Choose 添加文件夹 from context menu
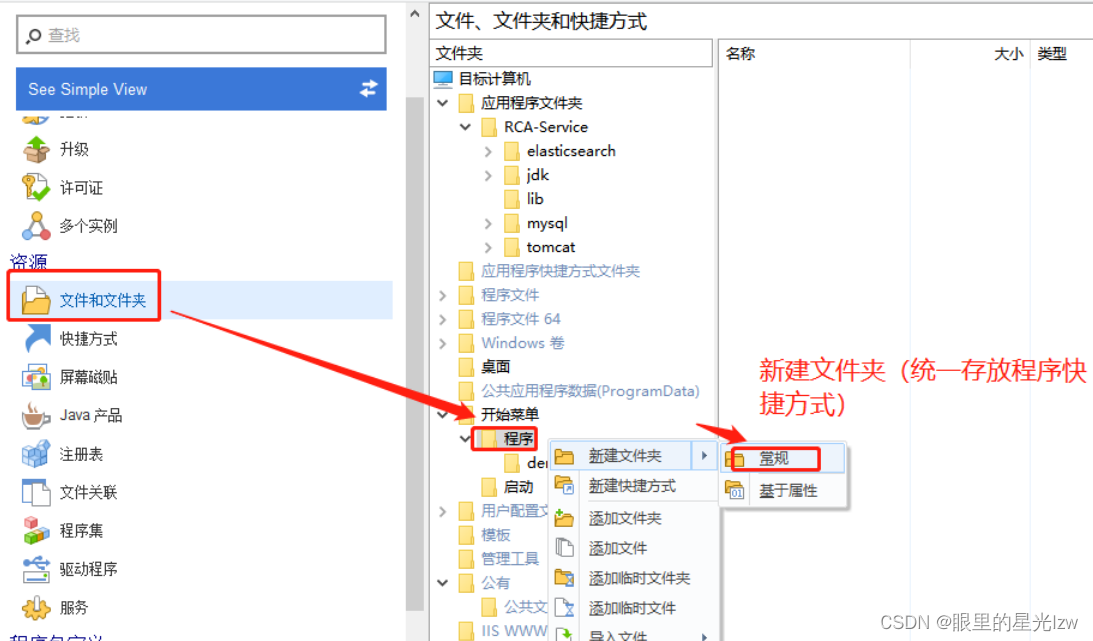The image size is (1093, 641). [x=633, y=518]
